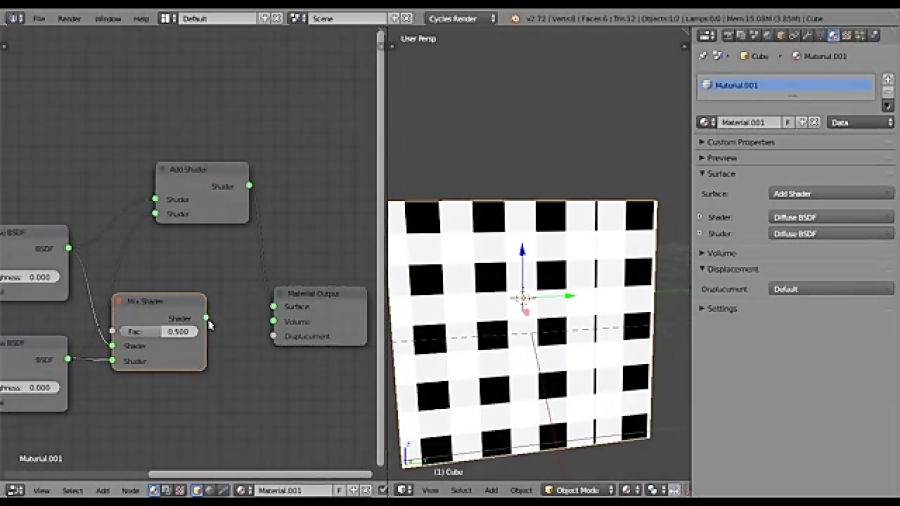Screen dimensions: 900x506
Task: Add a new scene
Action: pos(394,18)
